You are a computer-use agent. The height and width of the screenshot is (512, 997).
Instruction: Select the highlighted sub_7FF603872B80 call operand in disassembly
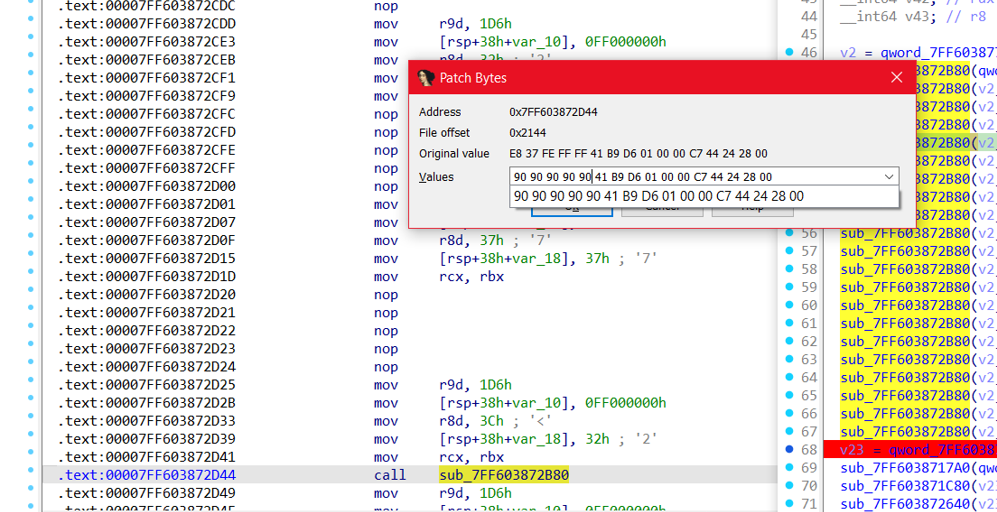pyautogui.click(x=504, y=475)
